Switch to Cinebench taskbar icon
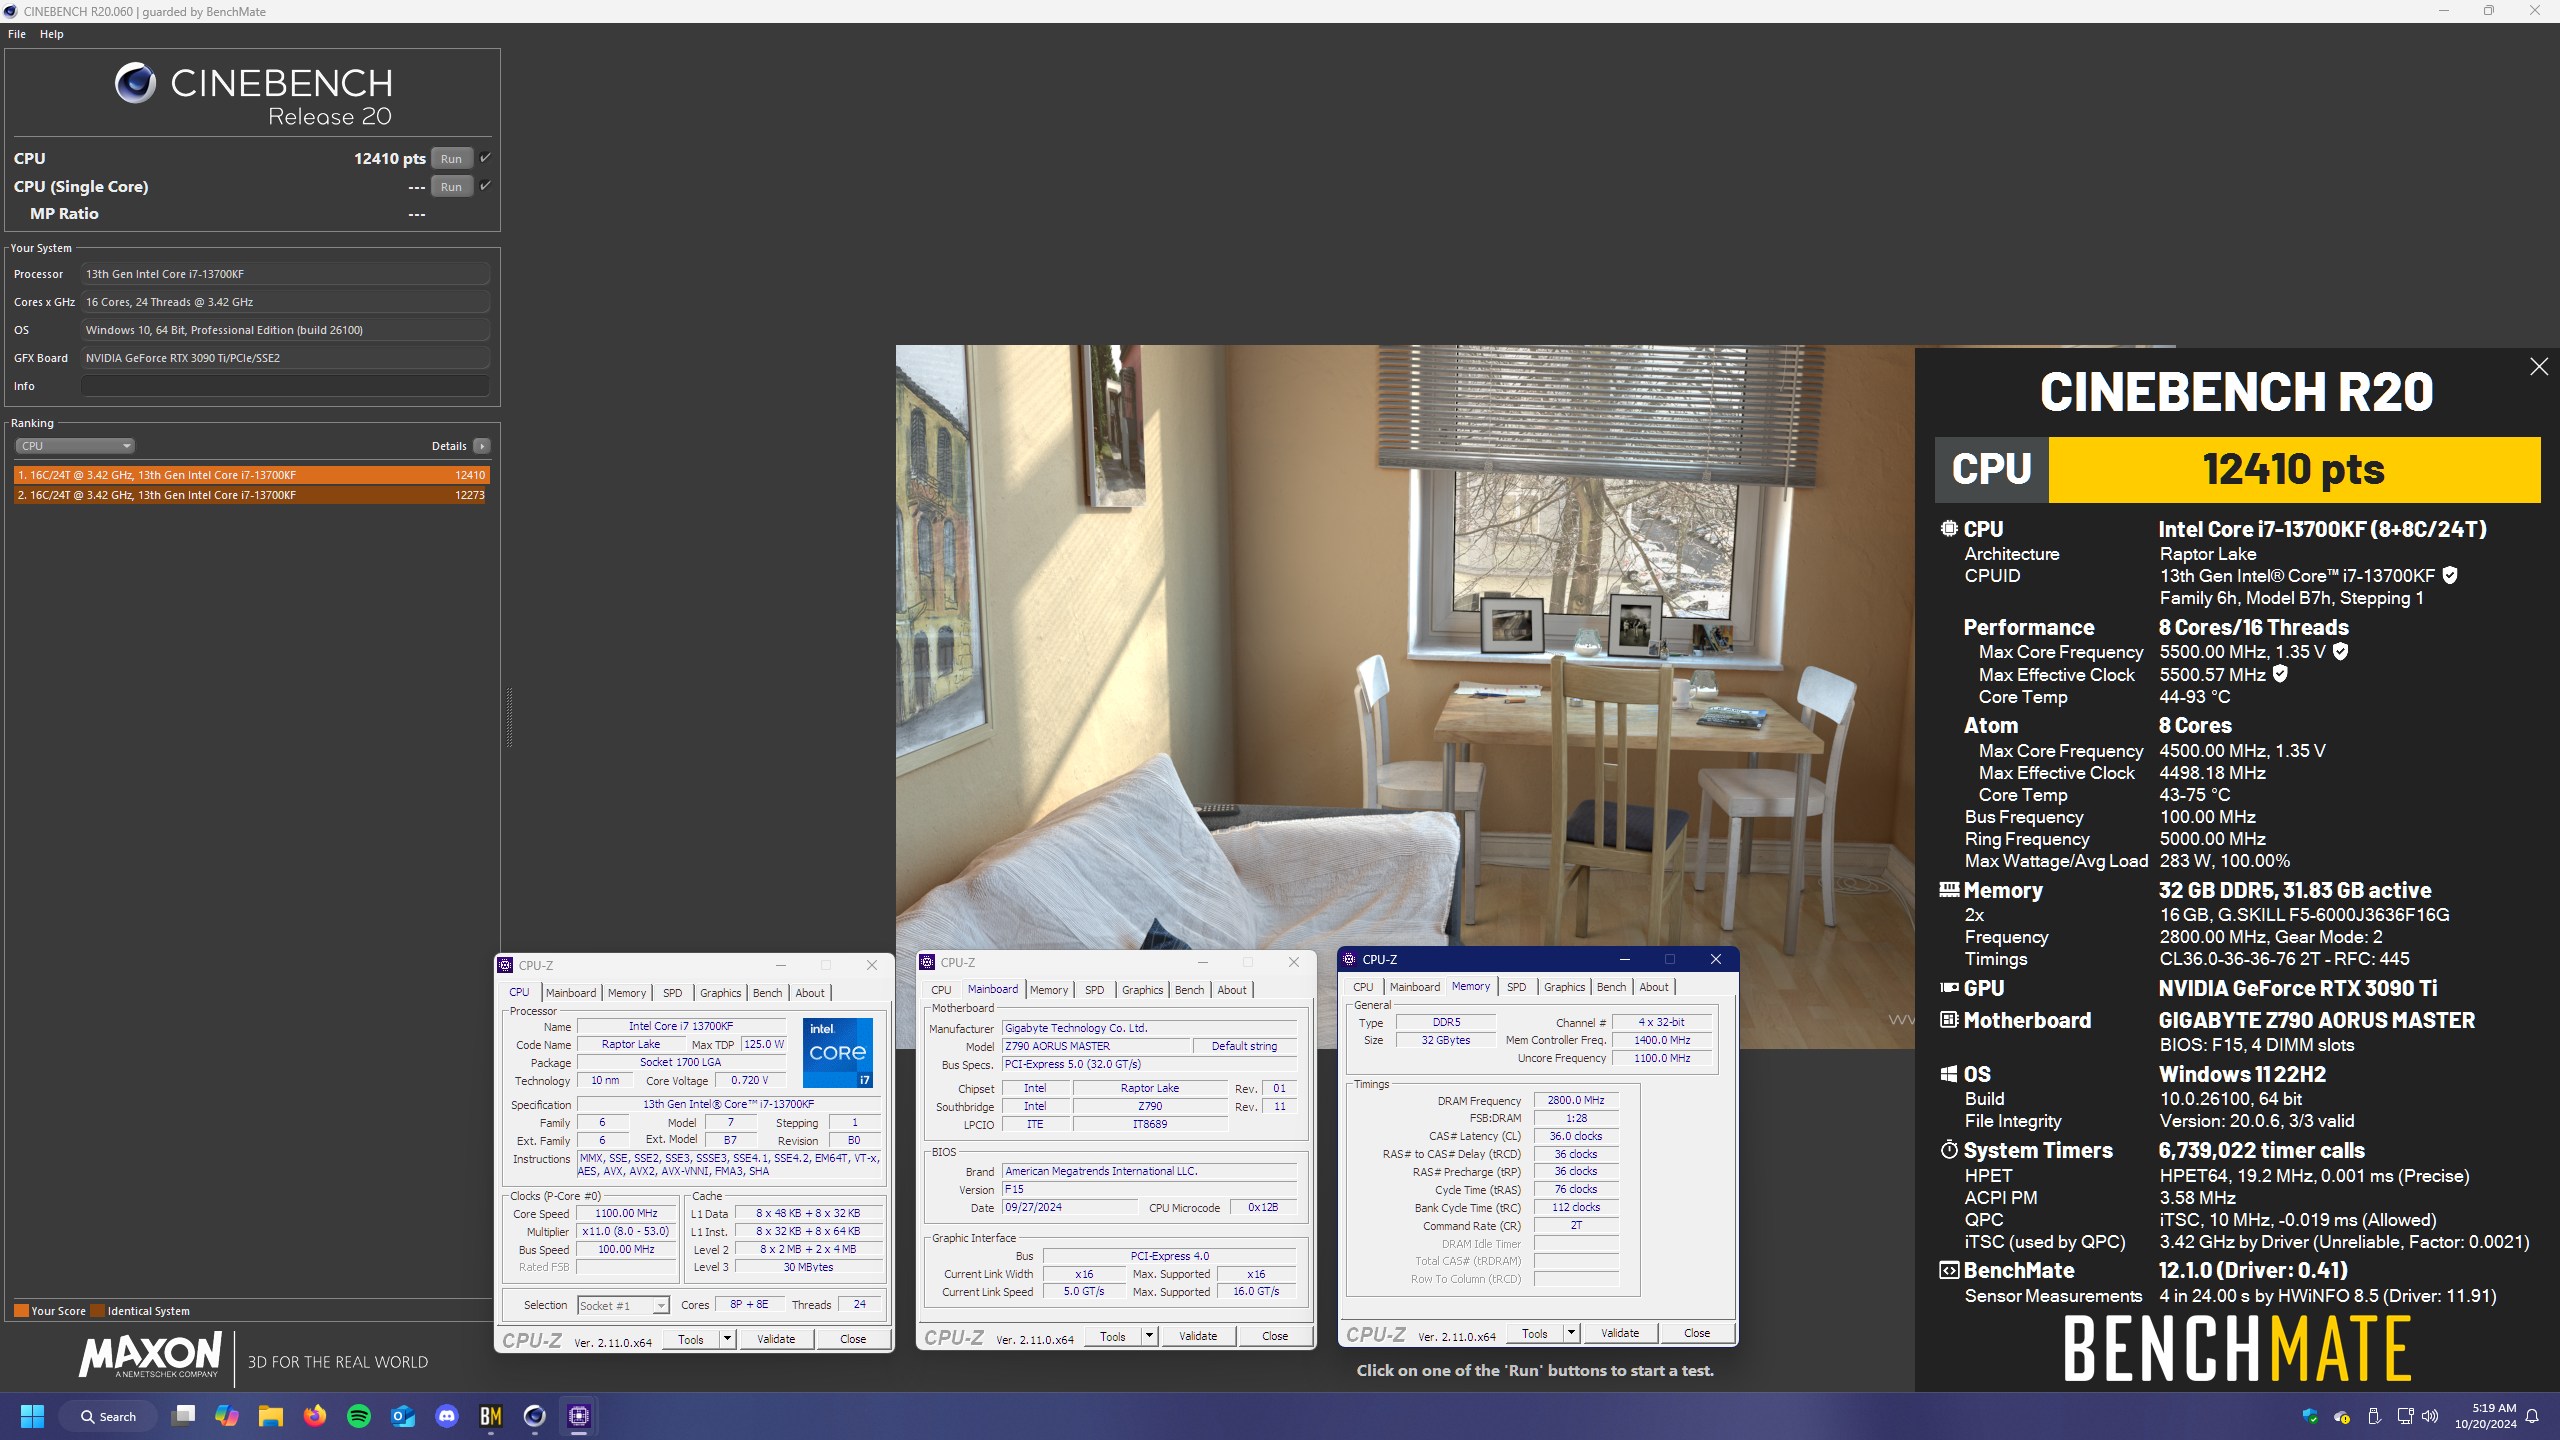 tap(535, 1416)
